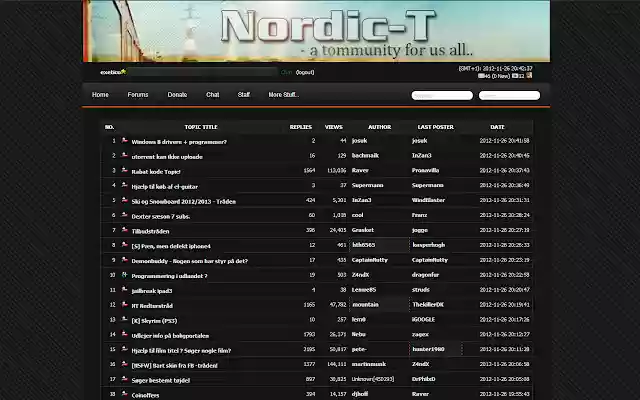View author Lenne85 profile

pos(364,289)
